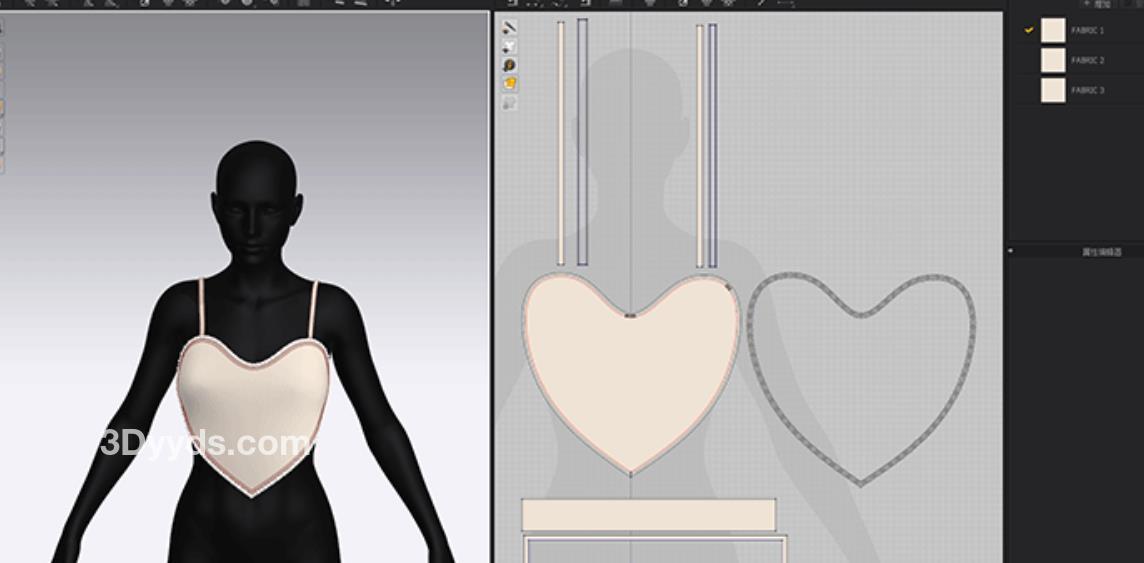The image size is (1144, 563).
Task: Click the greyed-out bottom icon in the 2D window toolbar
Action: tap(510, 102)
